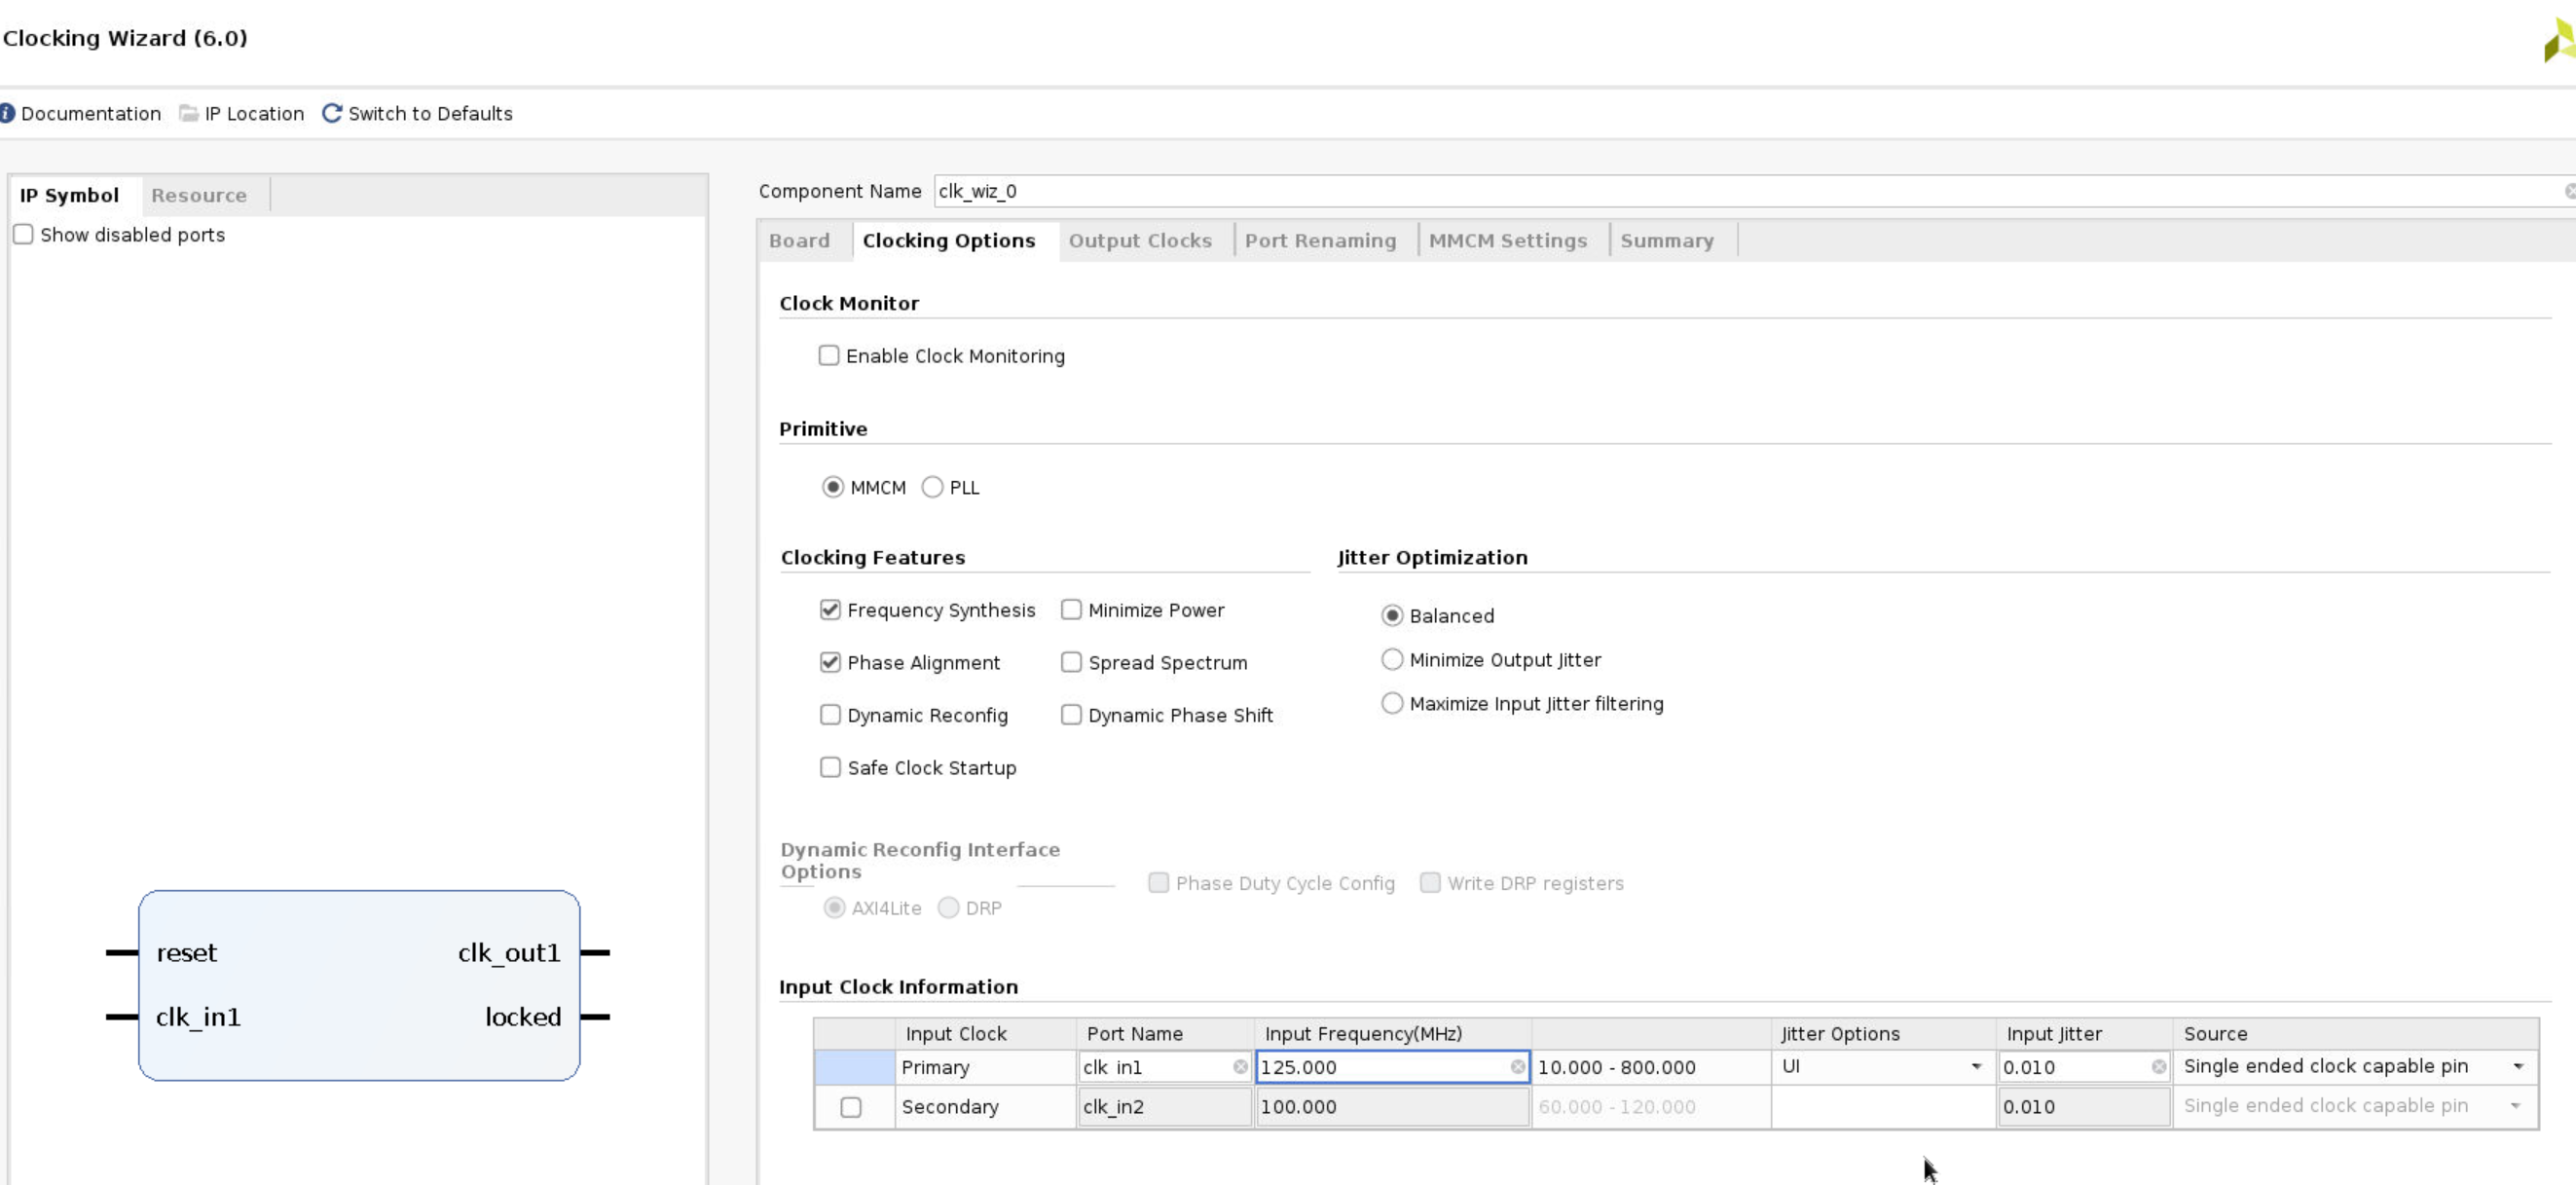The width and height of the screenshot is (2576, 1185).
Task: Click the clk_in1 port on IP symbol
Action: coord(198,1016)
